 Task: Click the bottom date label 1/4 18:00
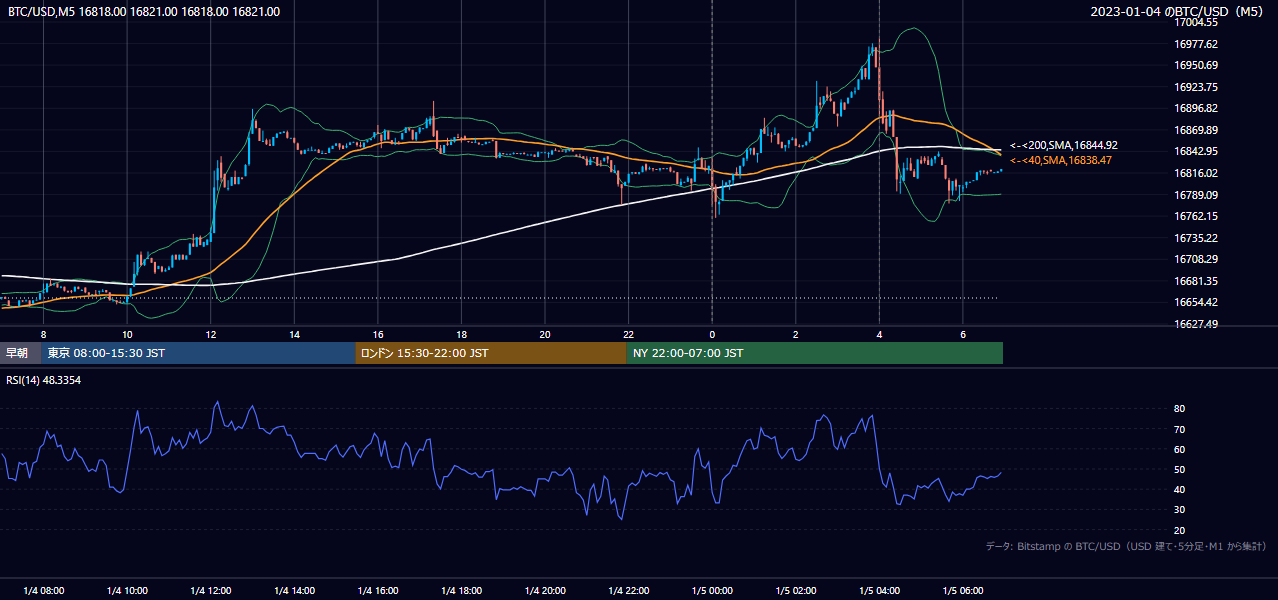[x=462, y=591]
